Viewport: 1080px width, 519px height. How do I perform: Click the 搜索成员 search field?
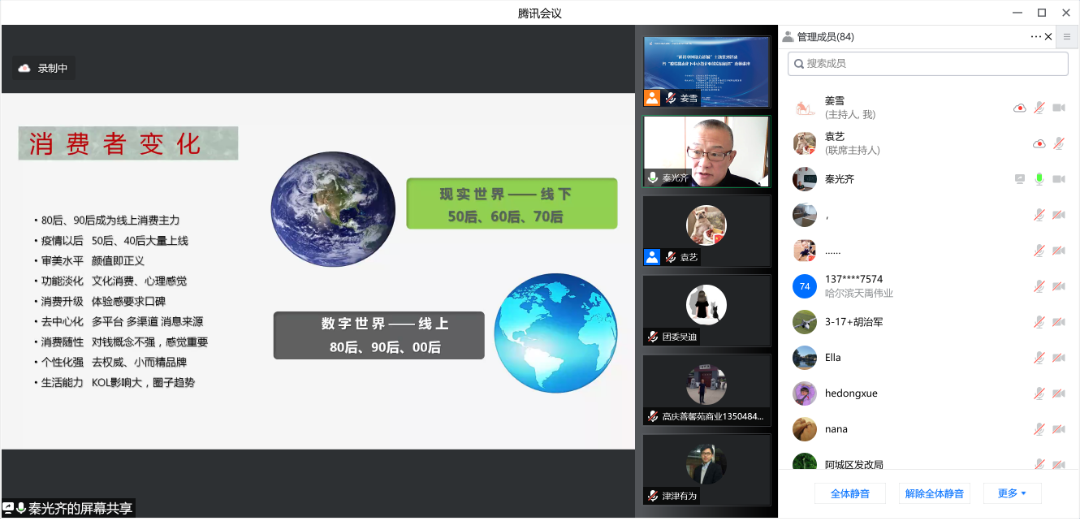928,63
